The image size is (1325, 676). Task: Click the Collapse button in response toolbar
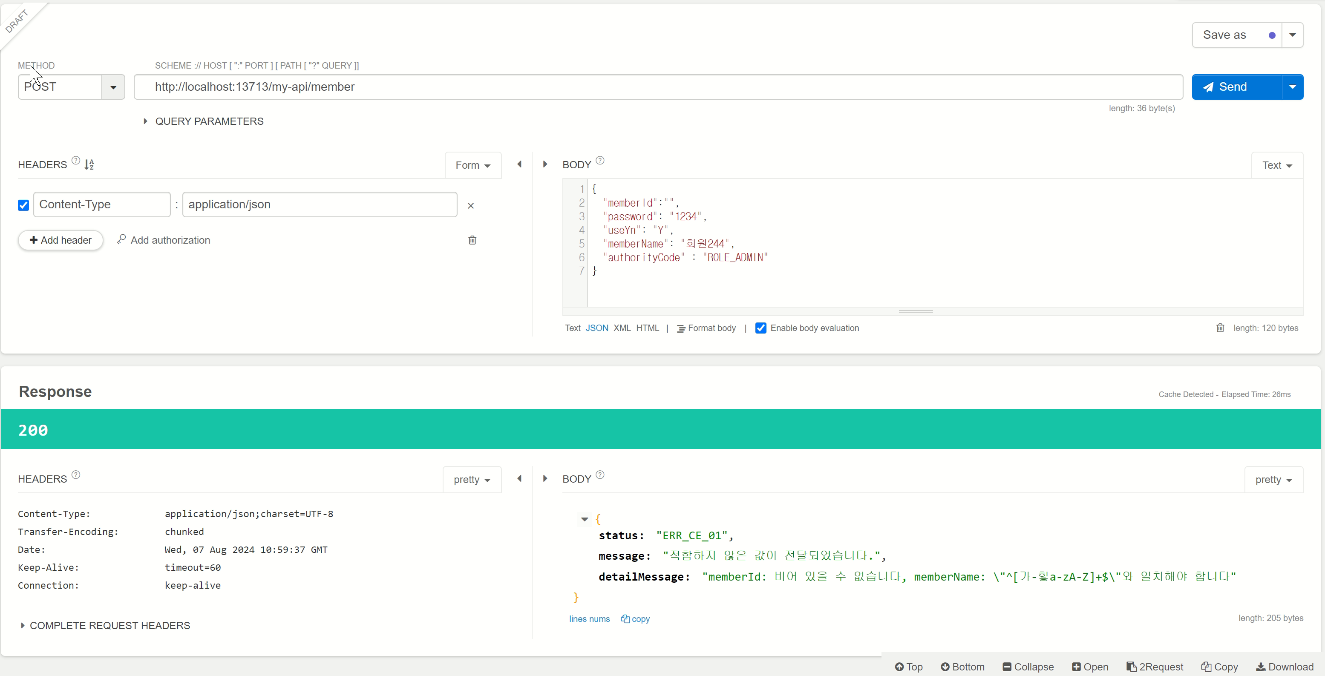click(1028, 667)
